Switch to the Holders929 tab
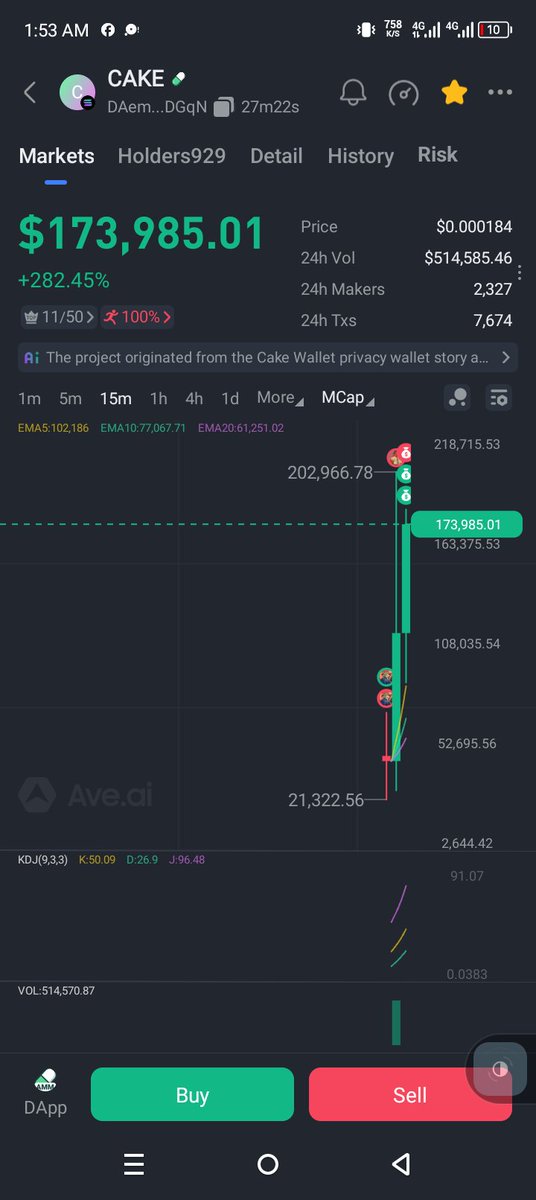 171,156
